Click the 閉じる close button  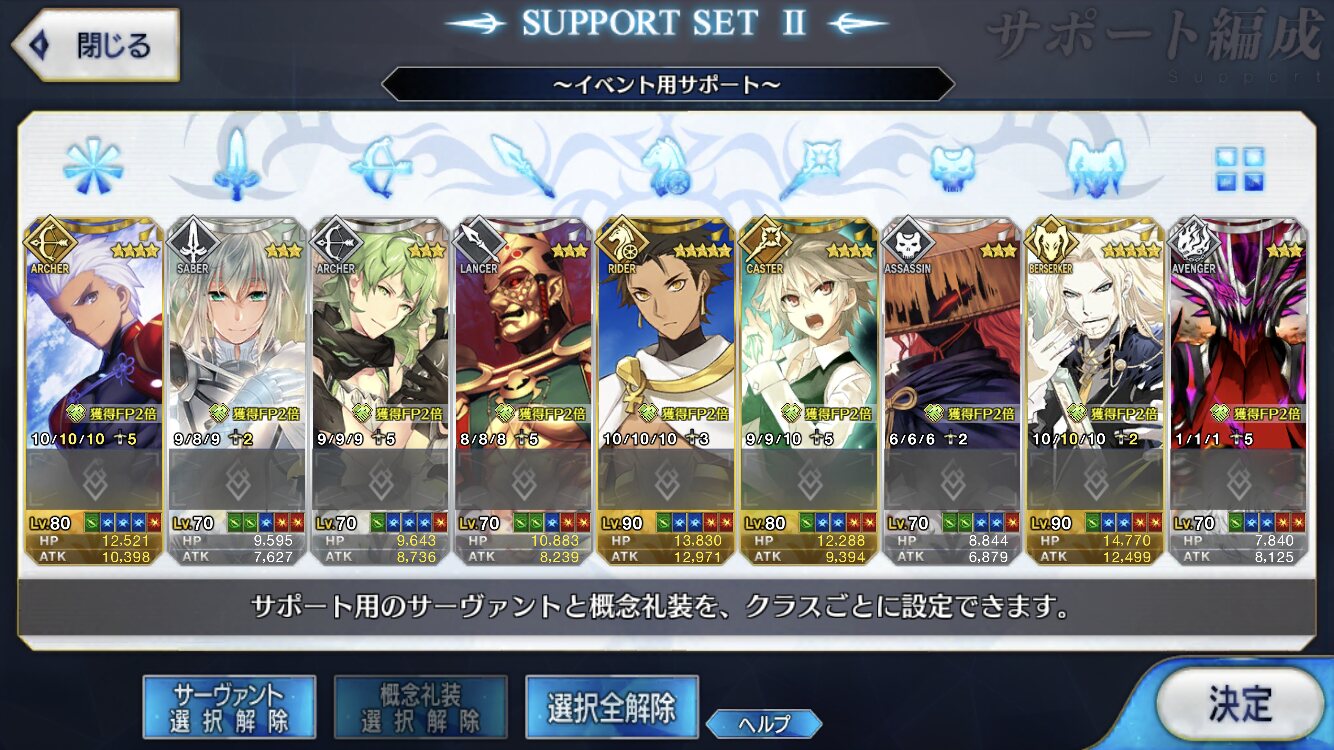[x=96, y=45]
